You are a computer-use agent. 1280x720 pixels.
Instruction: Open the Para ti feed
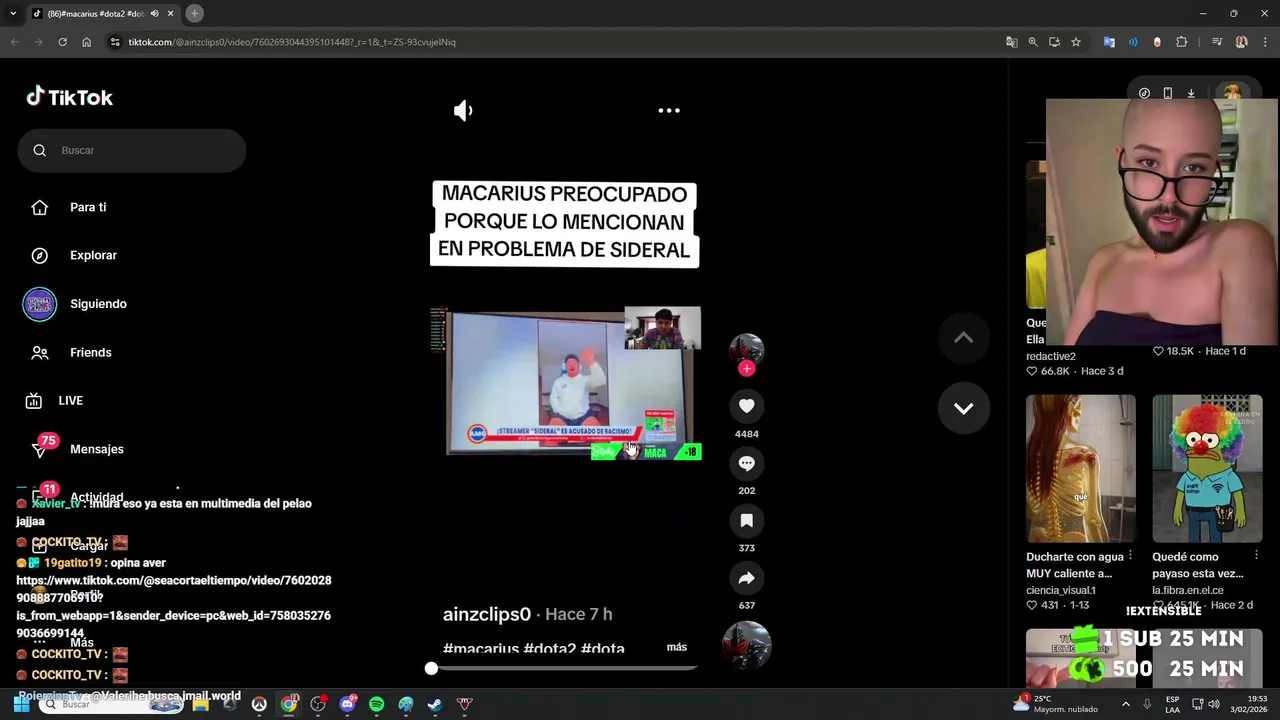click(88, 207)
